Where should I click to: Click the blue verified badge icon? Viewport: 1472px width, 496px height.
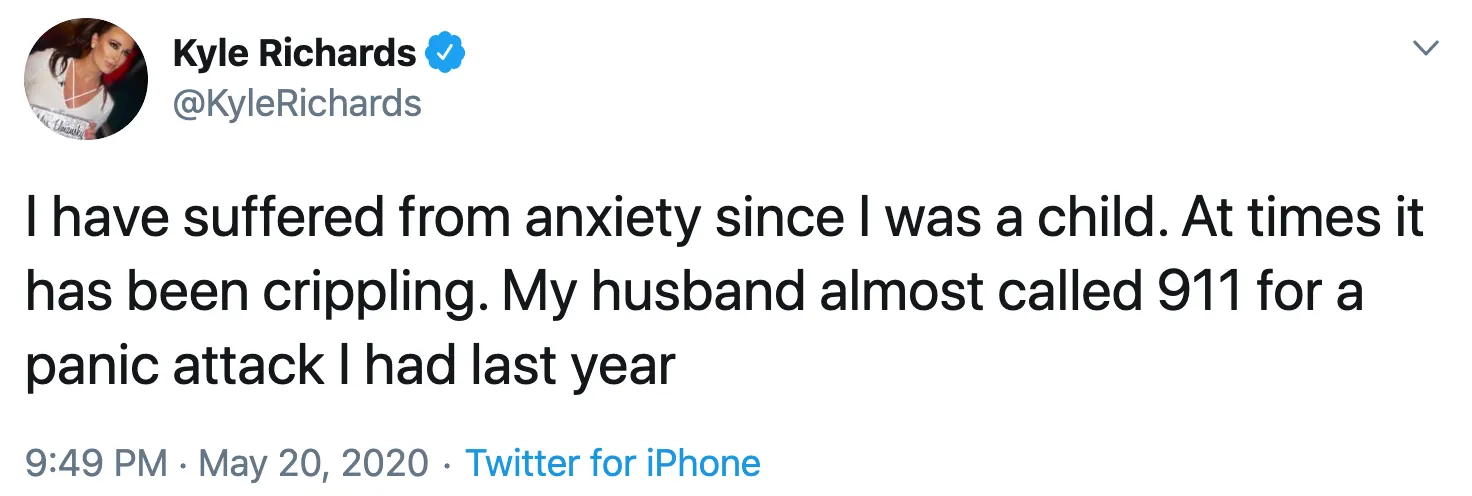point(444,54)
